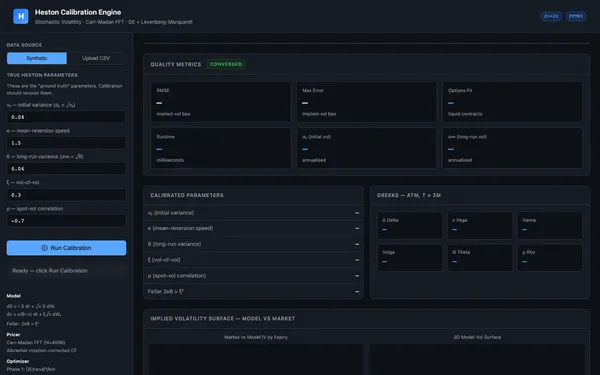Click the Phase 1: DE/rand/1/bin text
Image resolution: width=600 pixels, height=375 pixels.
(31, 369)
